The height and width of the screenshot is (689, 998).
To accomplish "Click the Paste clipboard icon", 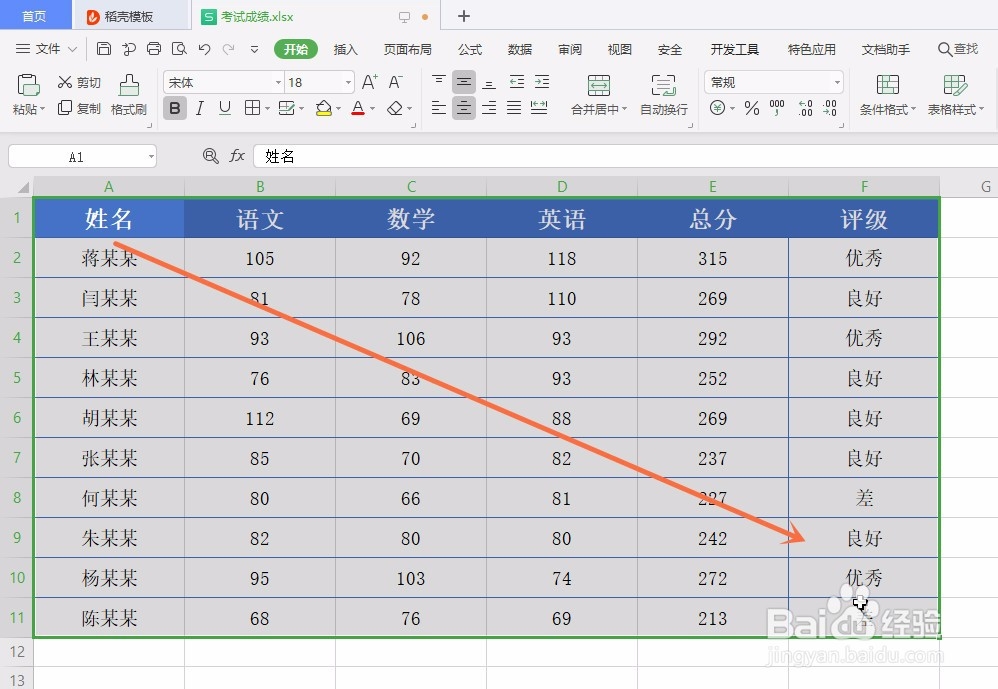I will pyautogui.click(x=28, y=85).
